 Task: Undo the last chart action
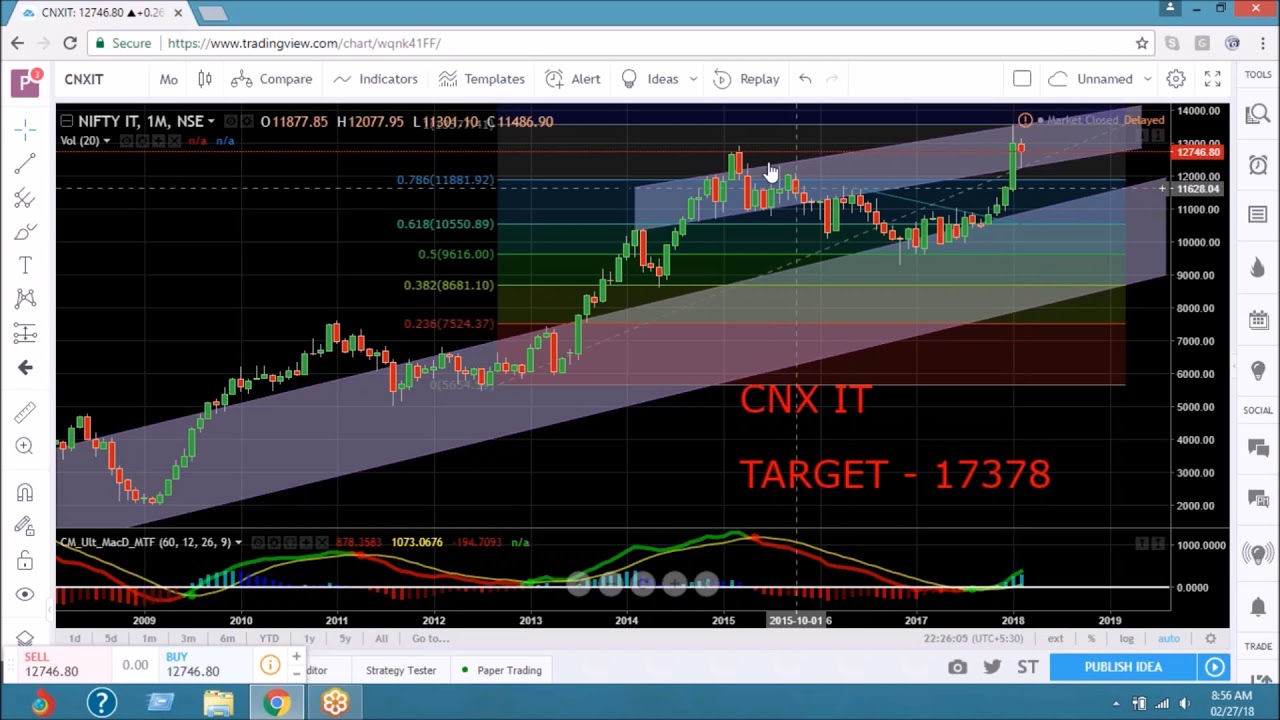(805, 79)
